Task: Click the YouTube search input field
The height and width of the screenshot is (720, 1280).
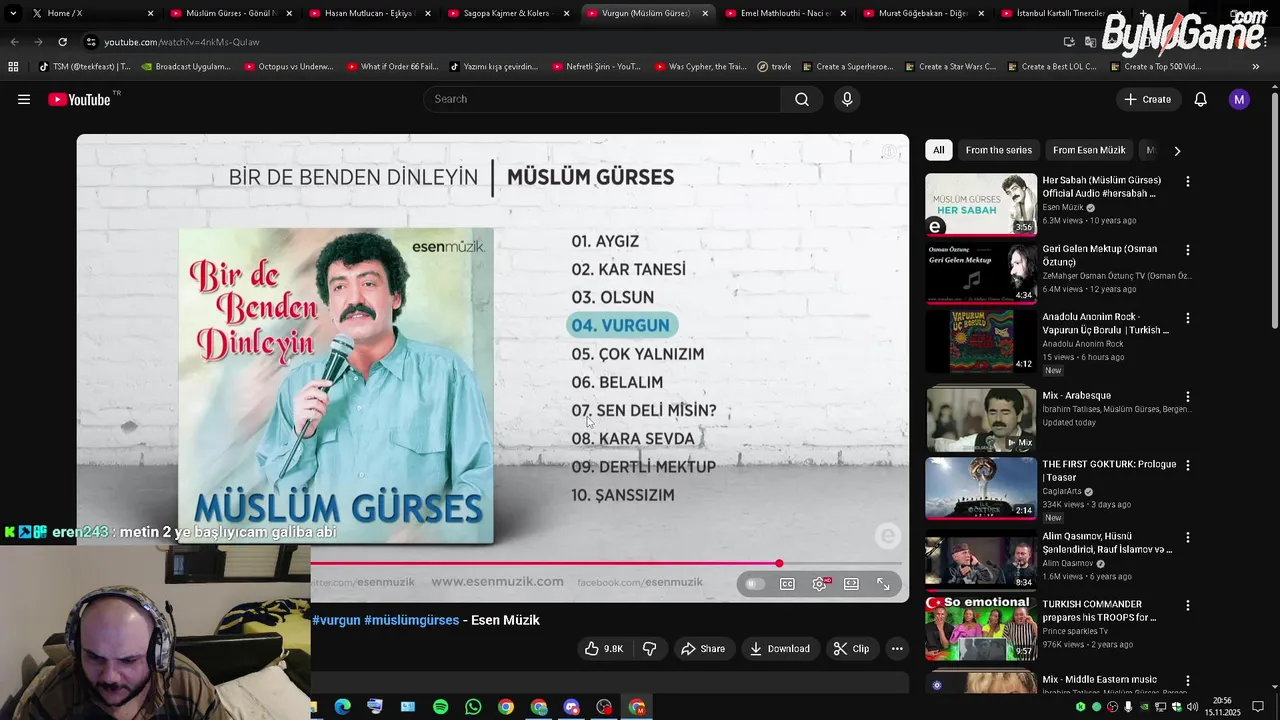Action: coord(602,99)
